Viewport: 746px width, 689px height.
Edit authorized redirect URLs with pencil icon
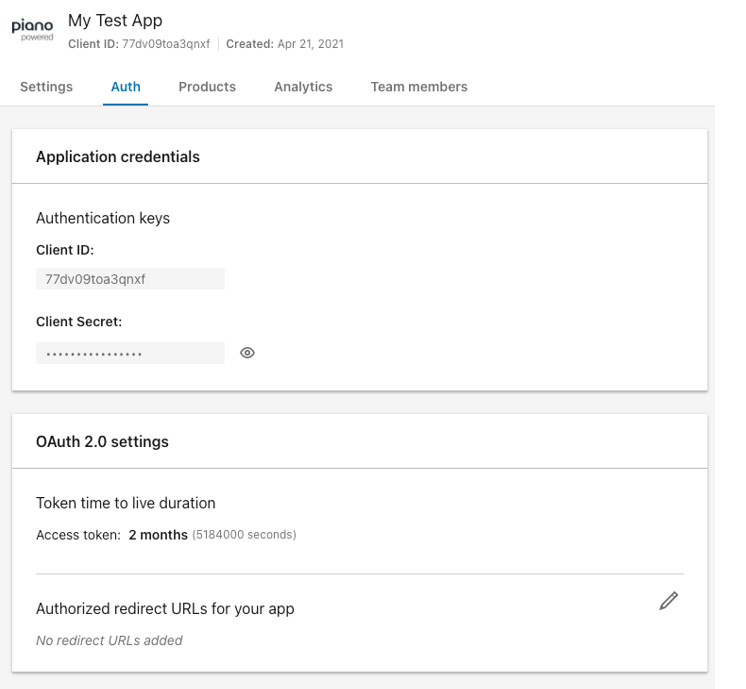668,601
